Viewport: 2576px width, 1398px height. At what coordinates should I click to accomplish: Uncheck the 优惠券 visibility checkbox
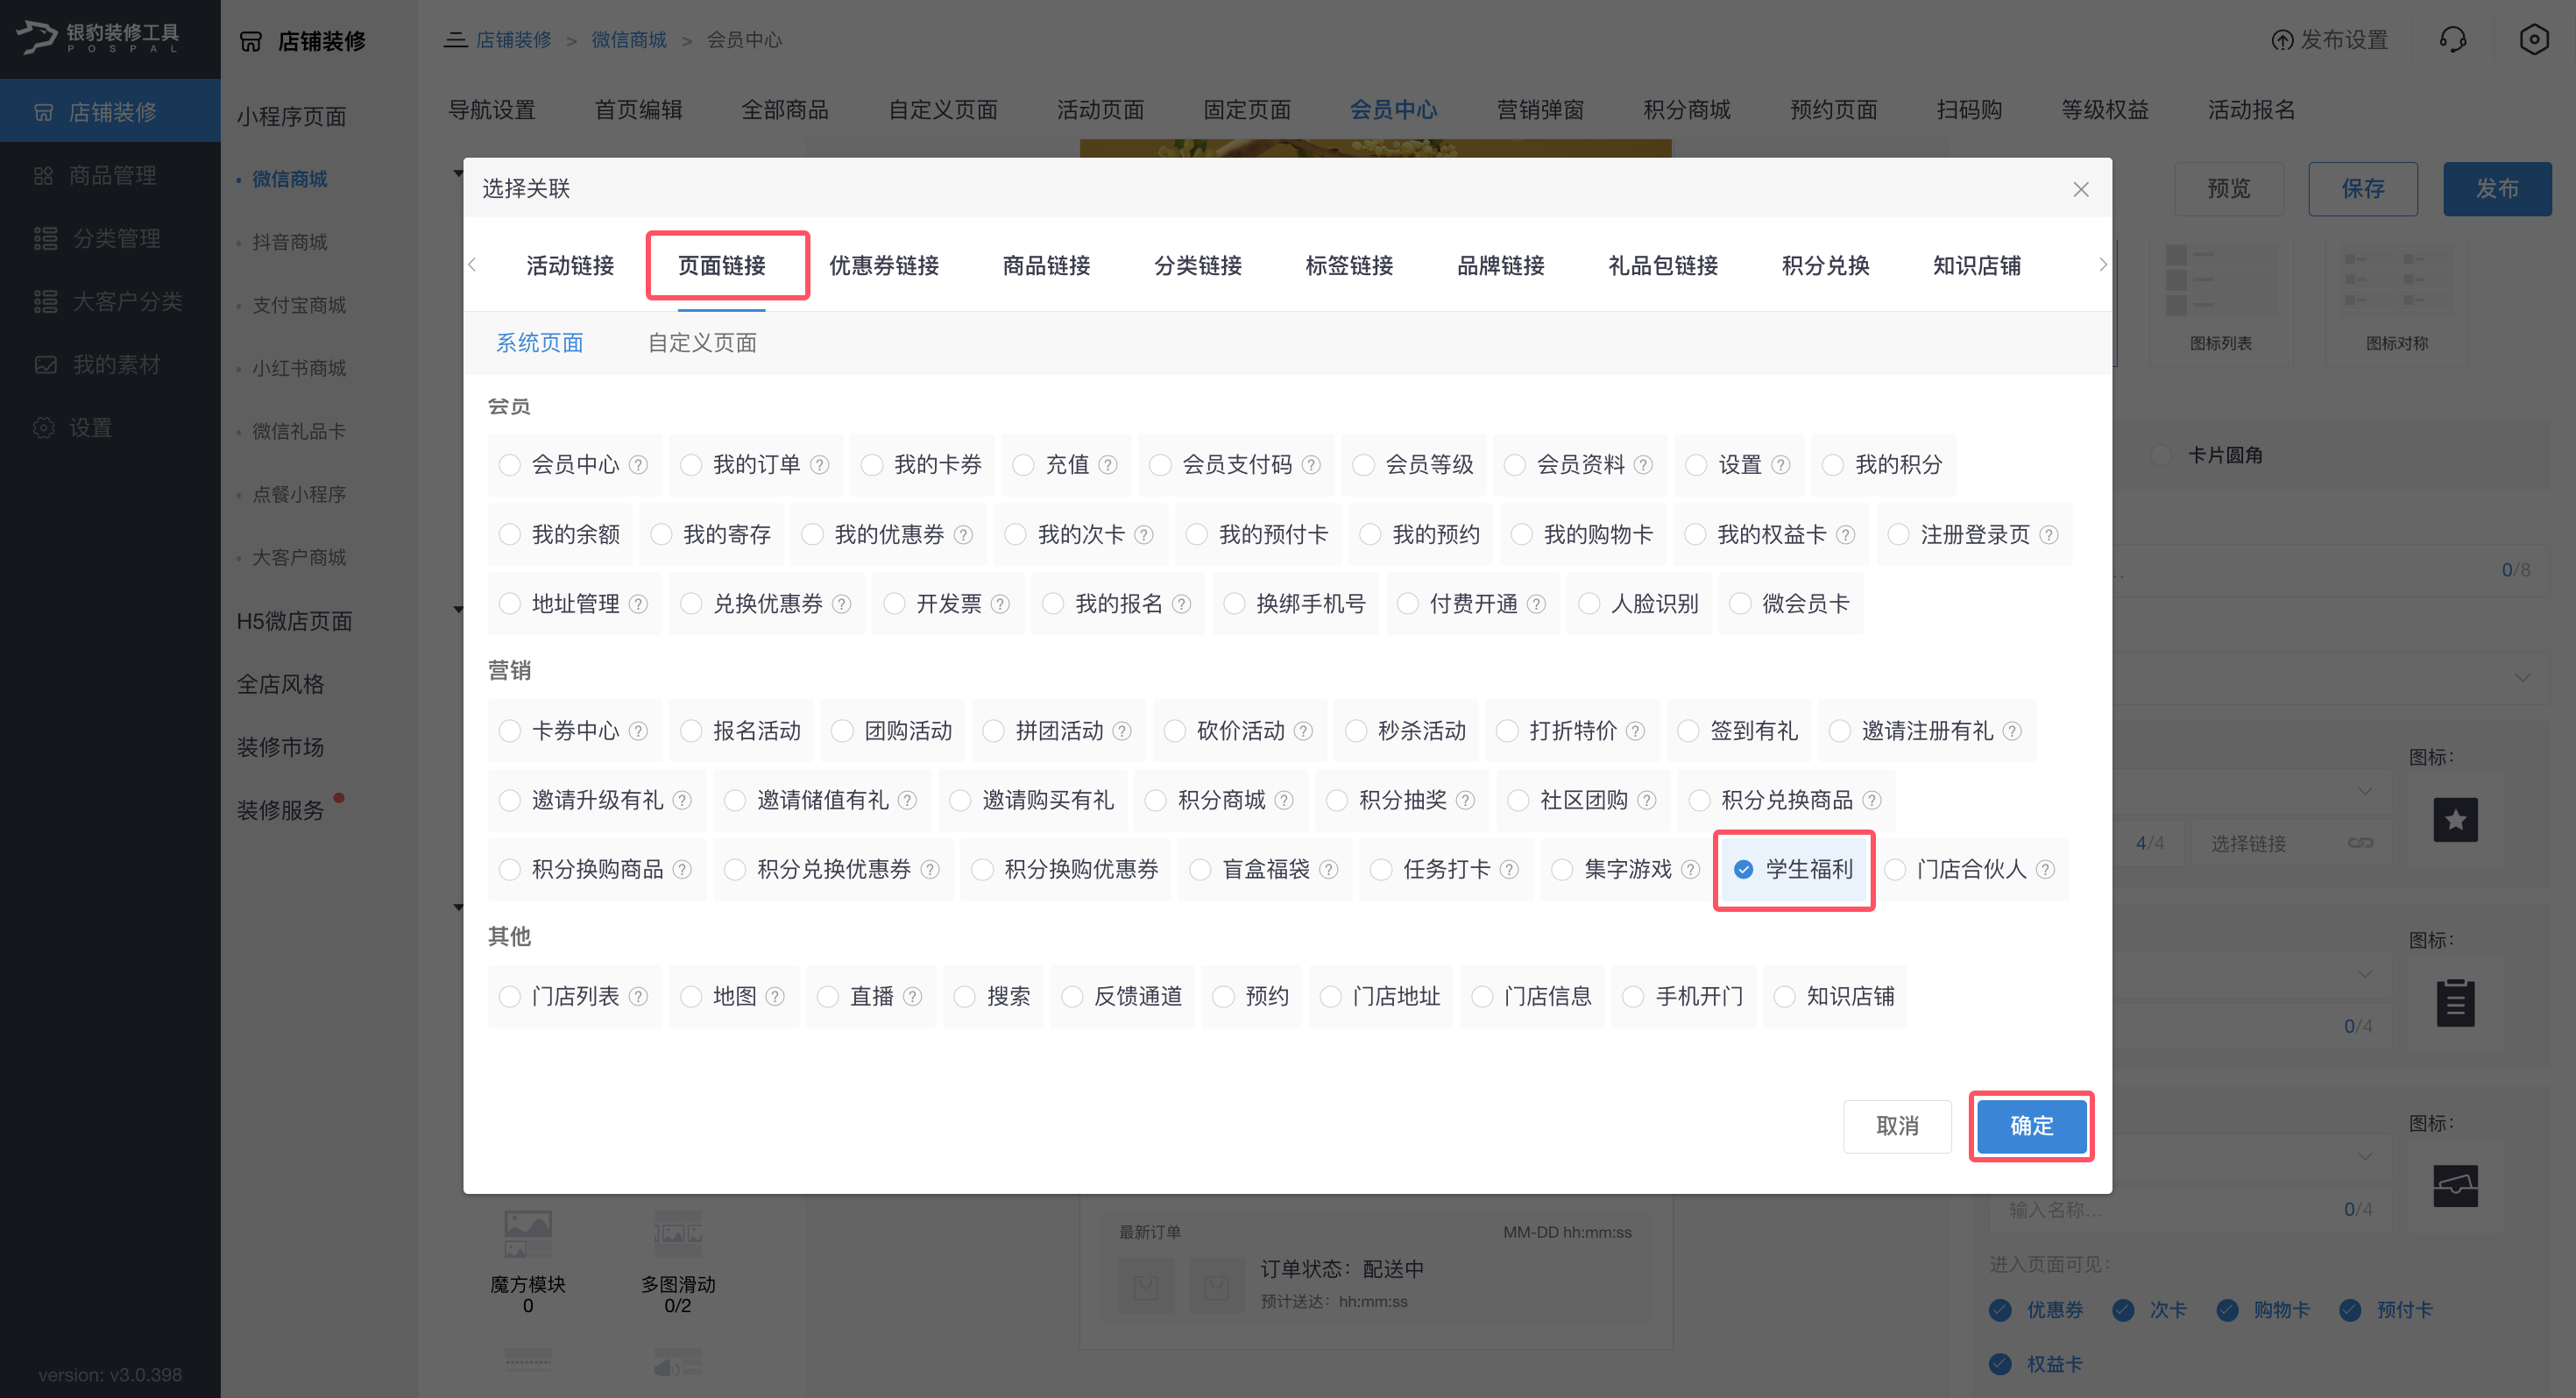click(2000, 1310)
